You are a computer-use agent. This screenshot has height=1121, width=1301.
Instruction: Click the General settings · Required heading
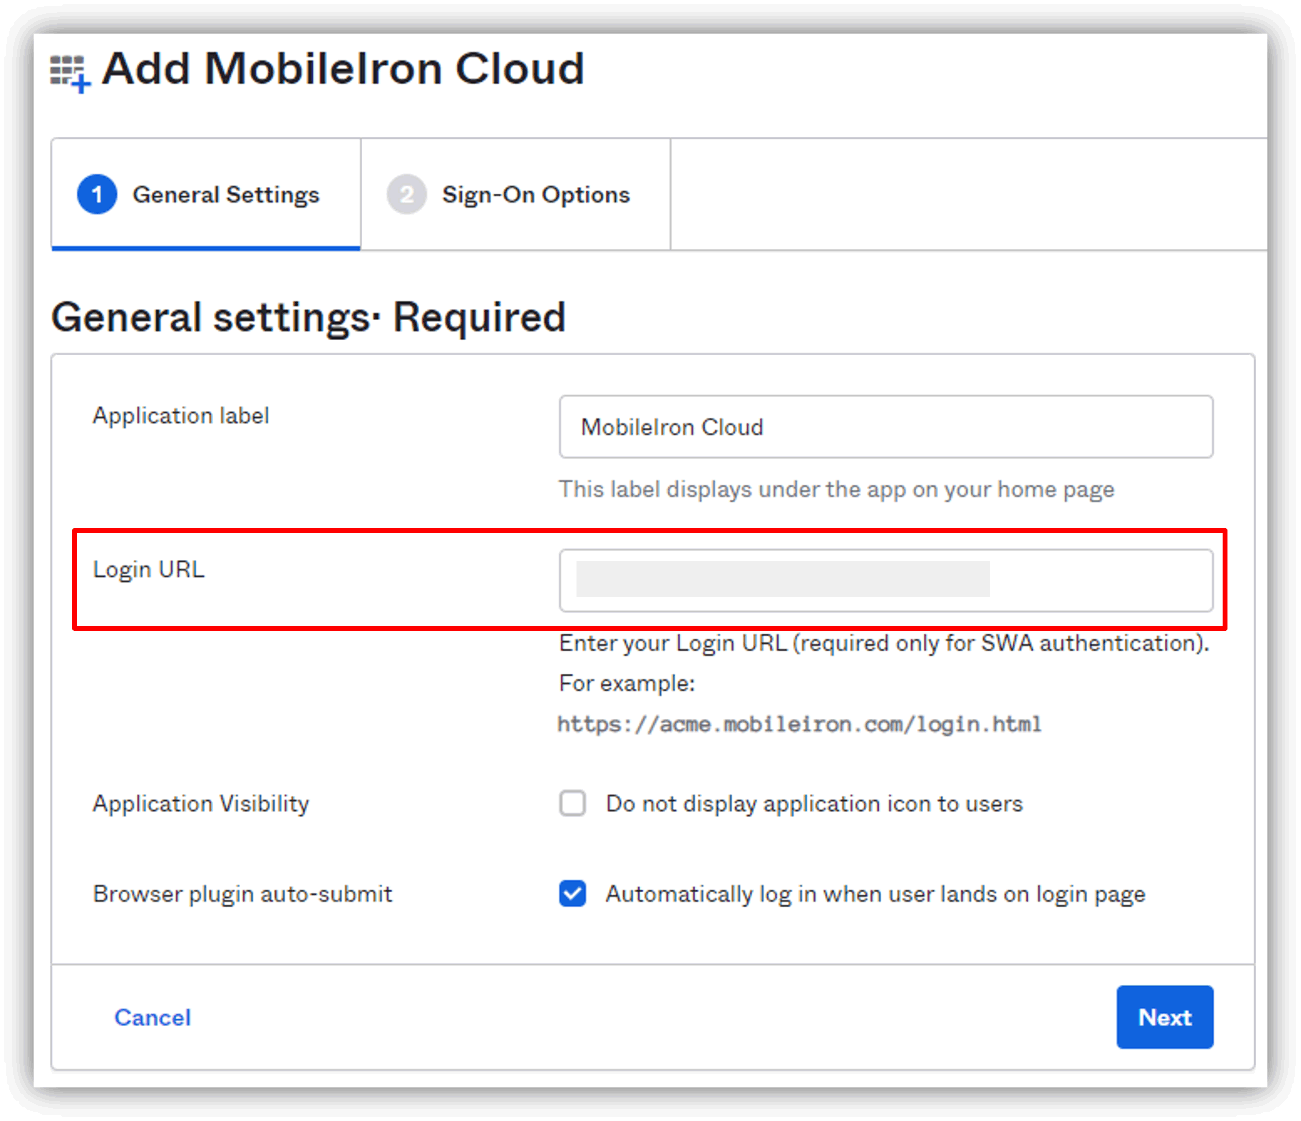[308, 317]
